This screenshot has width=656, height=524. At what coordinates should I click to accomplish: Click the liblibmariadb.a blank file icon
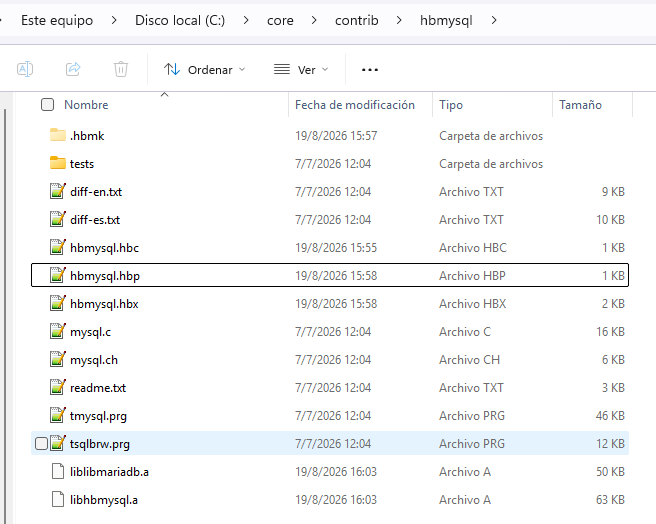click(58, 472)
